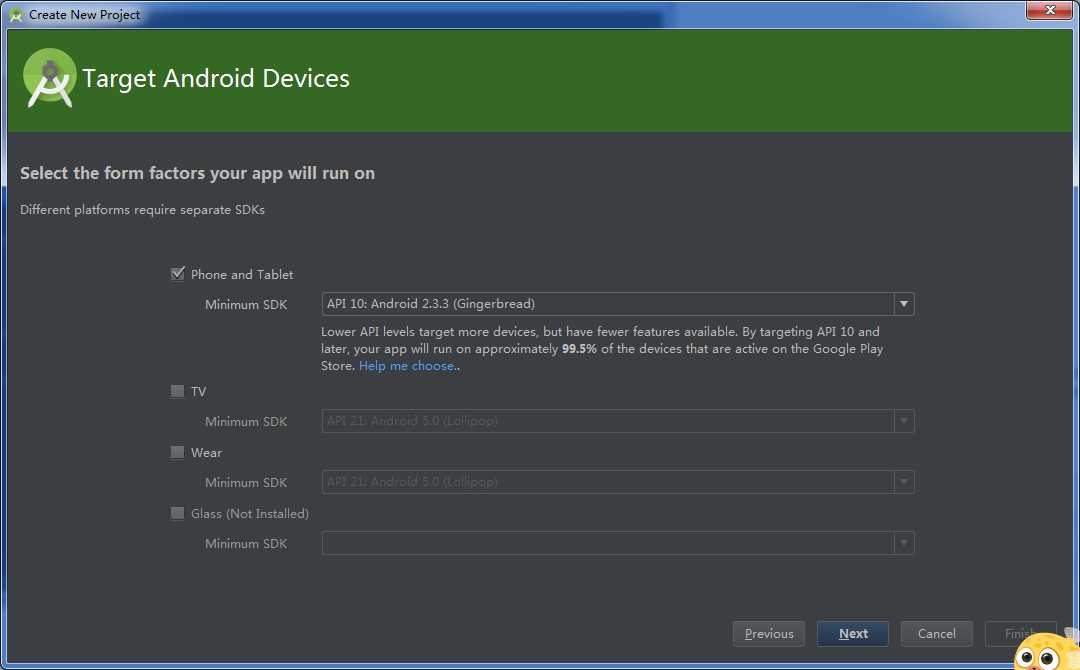Close the Create New Project window
Viewport: 1080px width, 670px height.
click(1050, 10)
